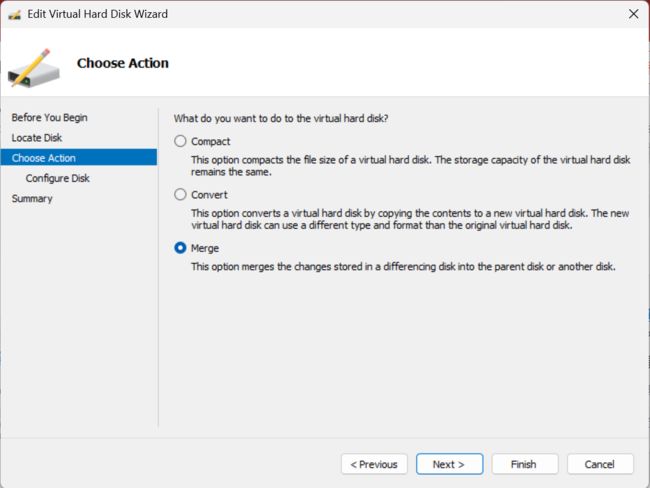
Task: Close the Edit Virtual Hard Disk Wizard
Action: [633, 14]
